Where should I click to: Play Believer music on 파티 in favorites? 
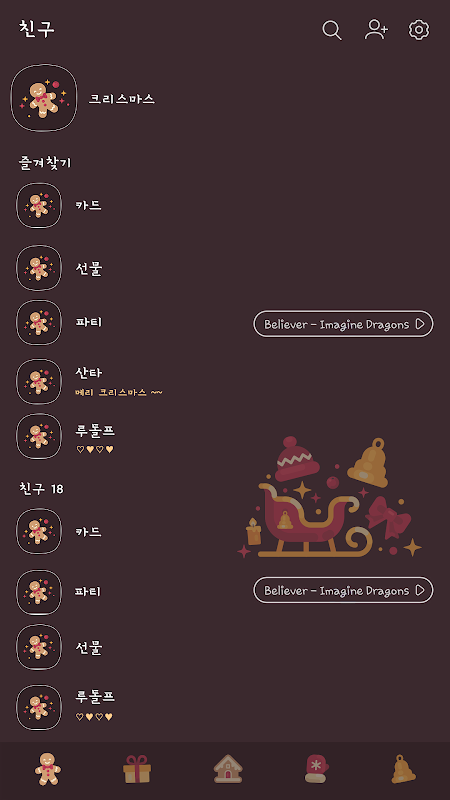(x=343, y=324)
